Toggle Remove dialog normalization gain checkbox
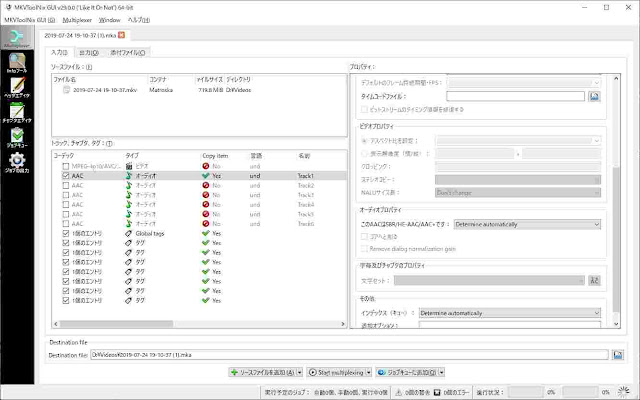The height and width of the screenshot is (400, 640). click(x=364, y=249)
